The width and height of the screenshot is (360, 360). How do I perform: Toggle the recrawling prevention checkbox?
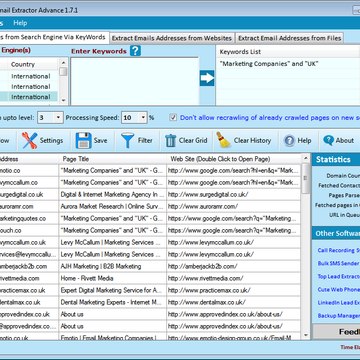(173, 118)
